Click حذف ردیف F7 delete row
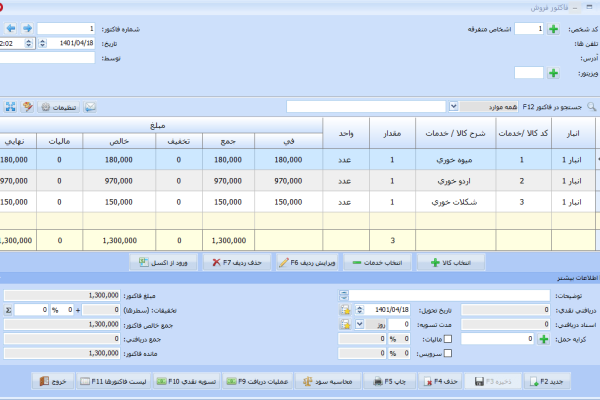 (237, 263)
